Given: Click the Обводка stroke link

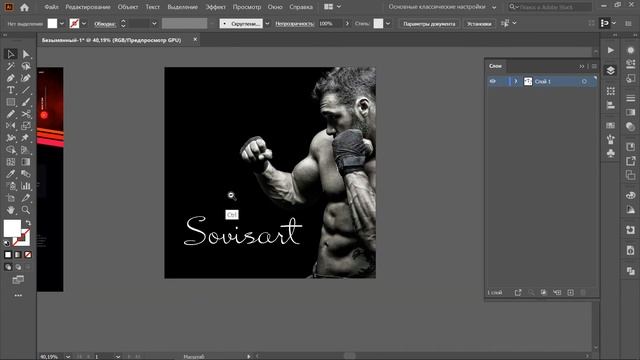Looking at the screenshot, I should [105, 24].
